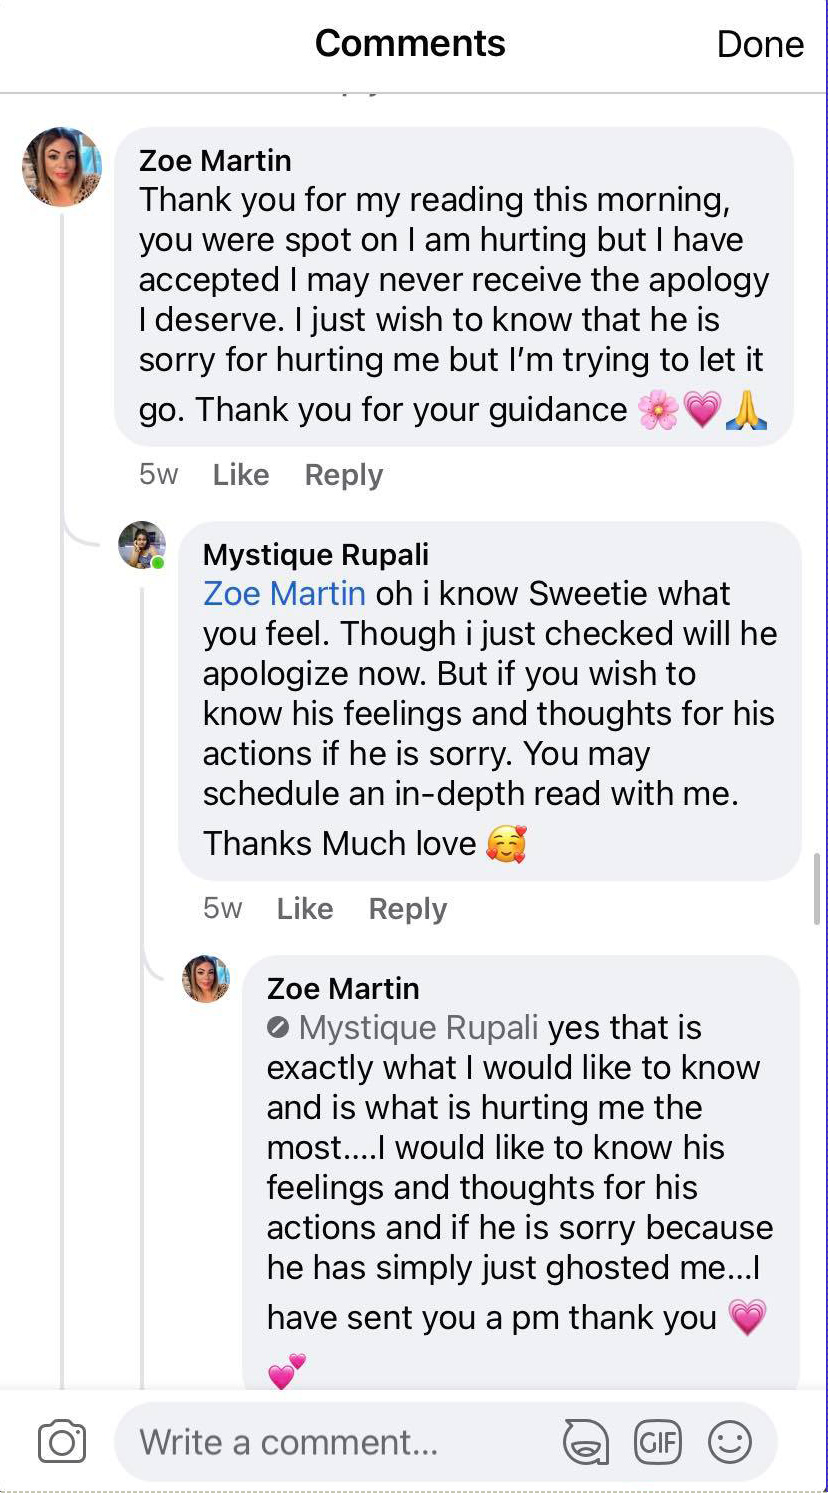Viewport: 828px width, 1495px height.
Task: Like Mystique Rupali's reply
Action: coord(304,909)
